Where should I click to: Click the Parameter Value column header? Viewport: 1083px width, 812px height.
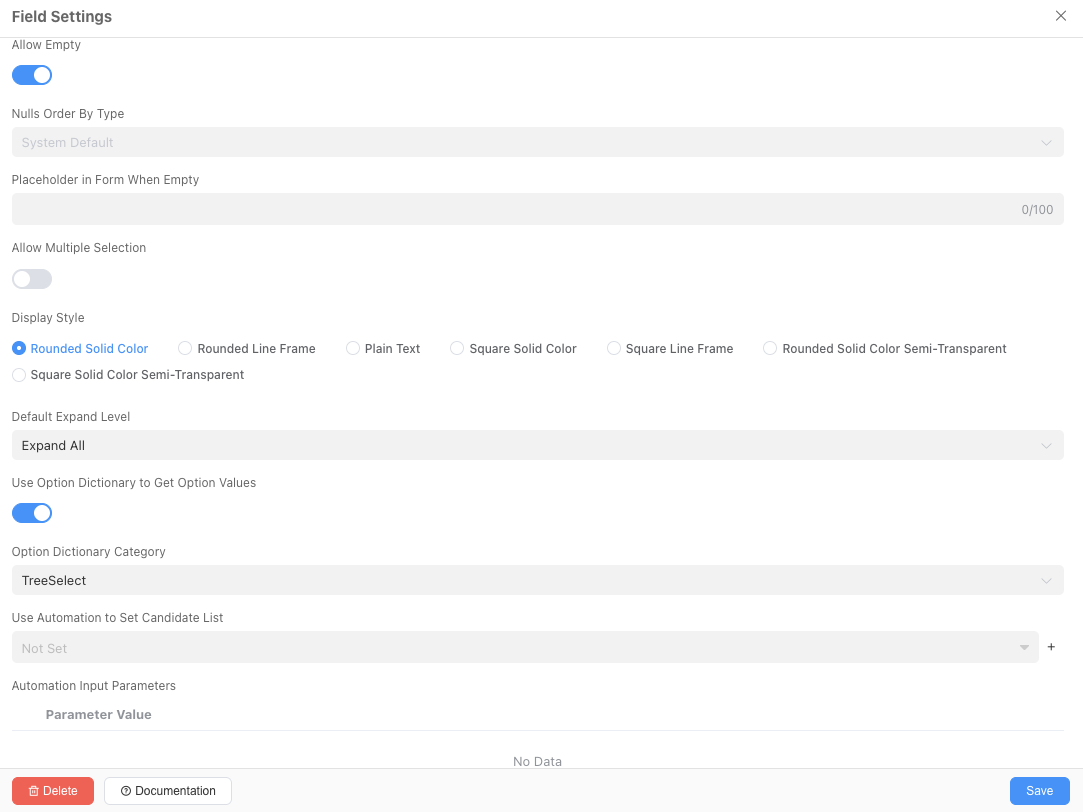pos(99,715)
